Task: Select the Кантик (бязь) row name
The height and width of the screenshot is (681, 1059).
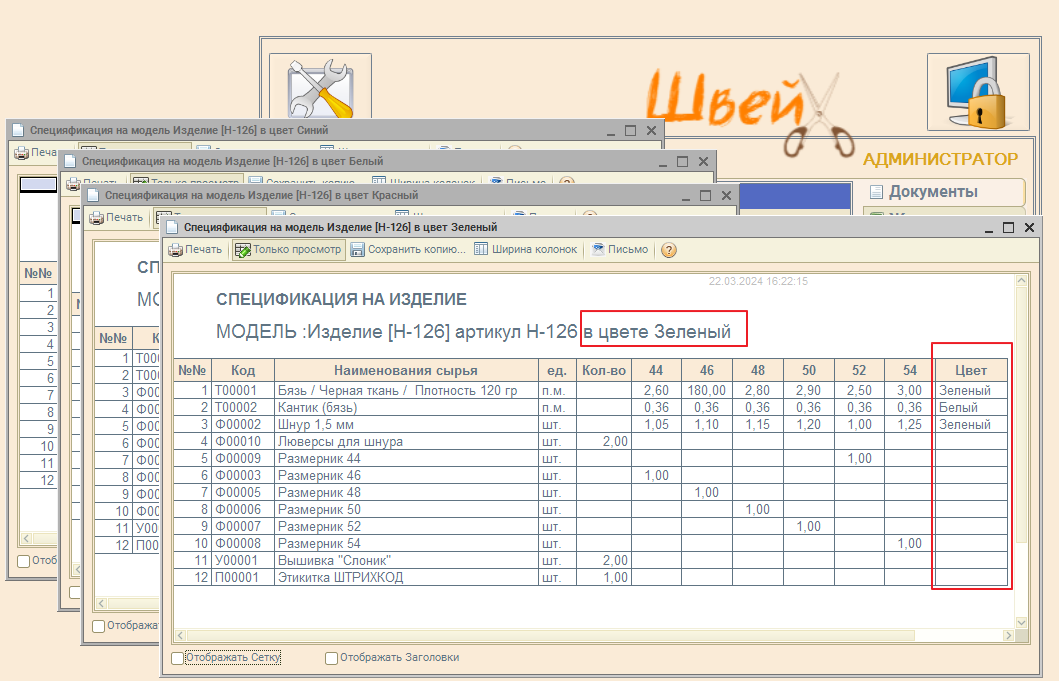Action: (x=406, y=407)
